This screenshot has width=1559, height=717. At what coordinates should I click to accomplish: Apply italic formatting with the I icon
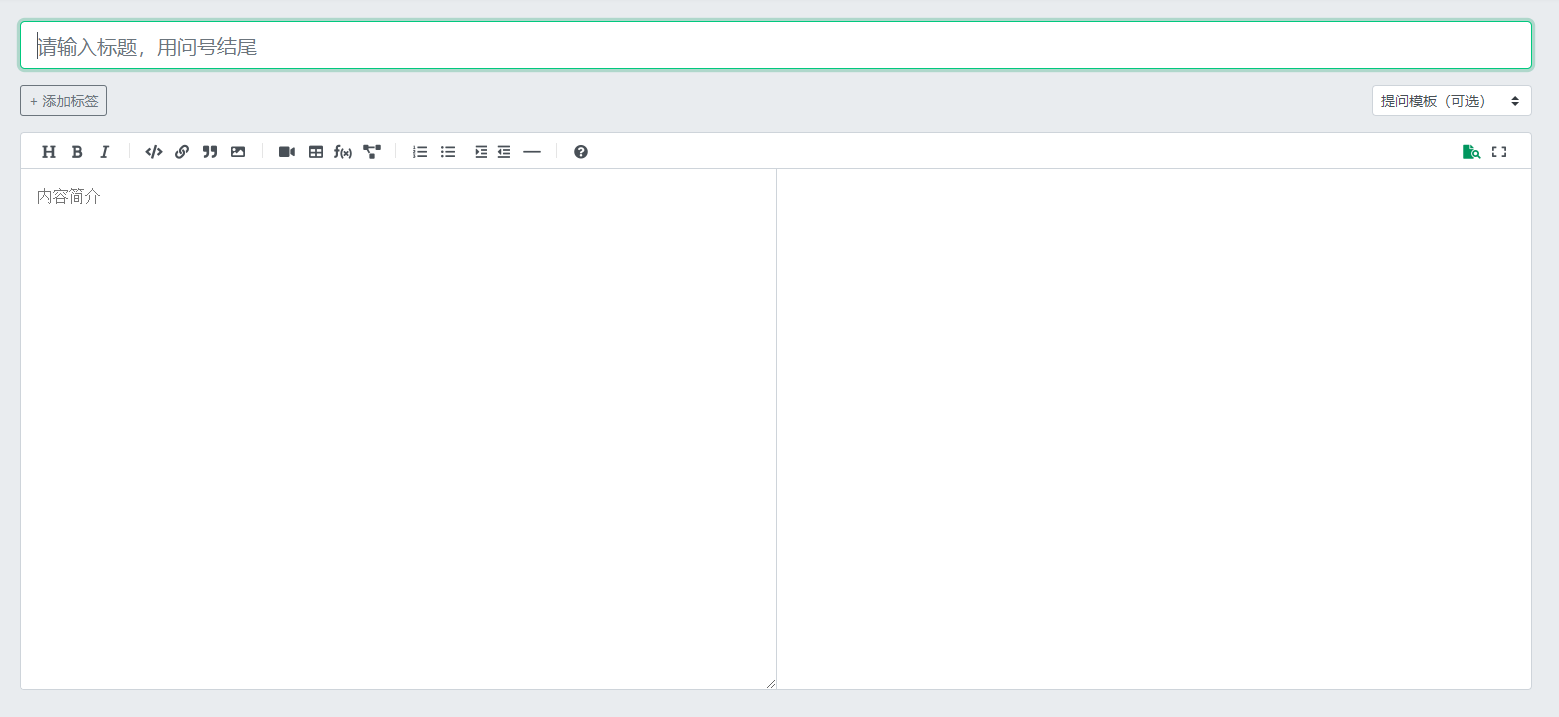(x=104, y=152)
